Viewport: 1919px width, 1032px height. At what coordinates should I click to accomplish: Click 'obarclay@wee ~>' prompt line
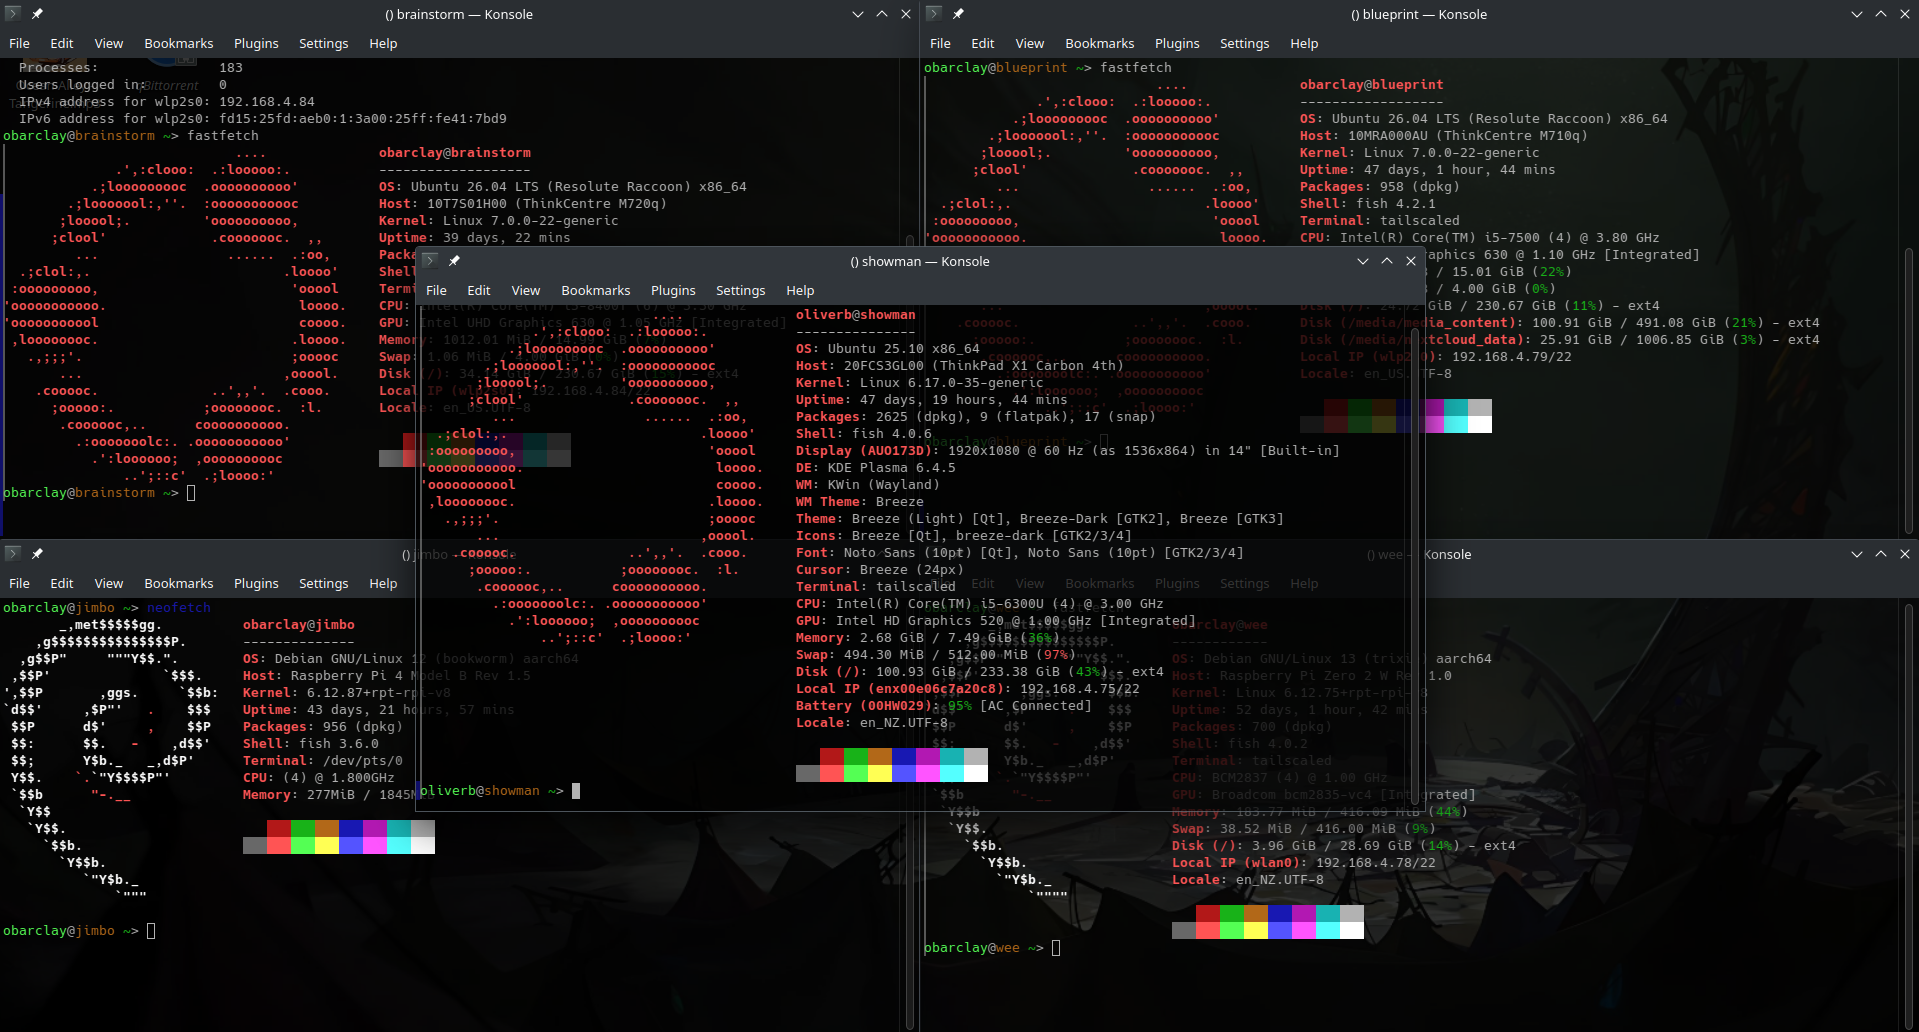pos(984,948)
